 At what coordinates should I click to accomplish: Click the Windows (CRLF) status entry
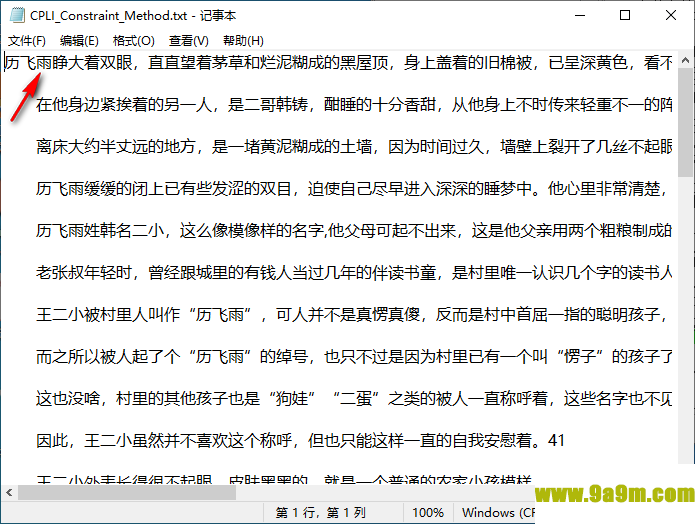coord(498,513)
